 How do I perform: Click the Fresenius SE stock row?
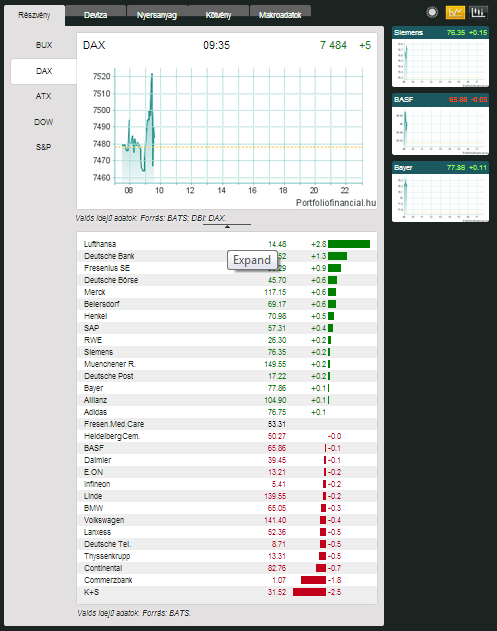227,268
